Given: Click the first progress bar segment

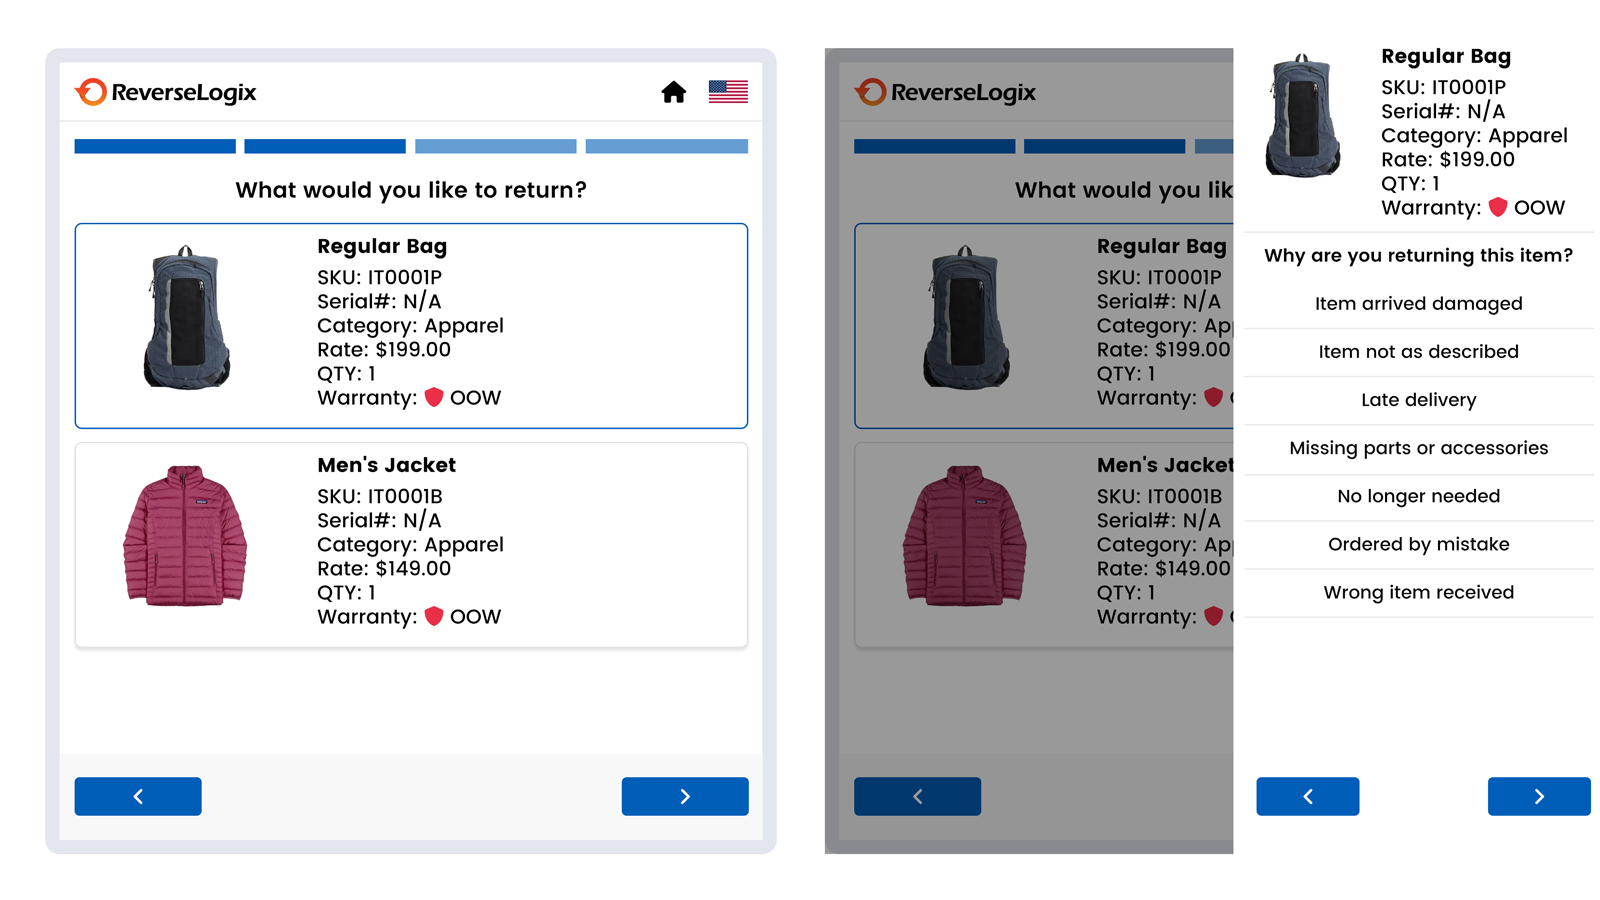Looking at the screenshot, I should tap(154, 145).
